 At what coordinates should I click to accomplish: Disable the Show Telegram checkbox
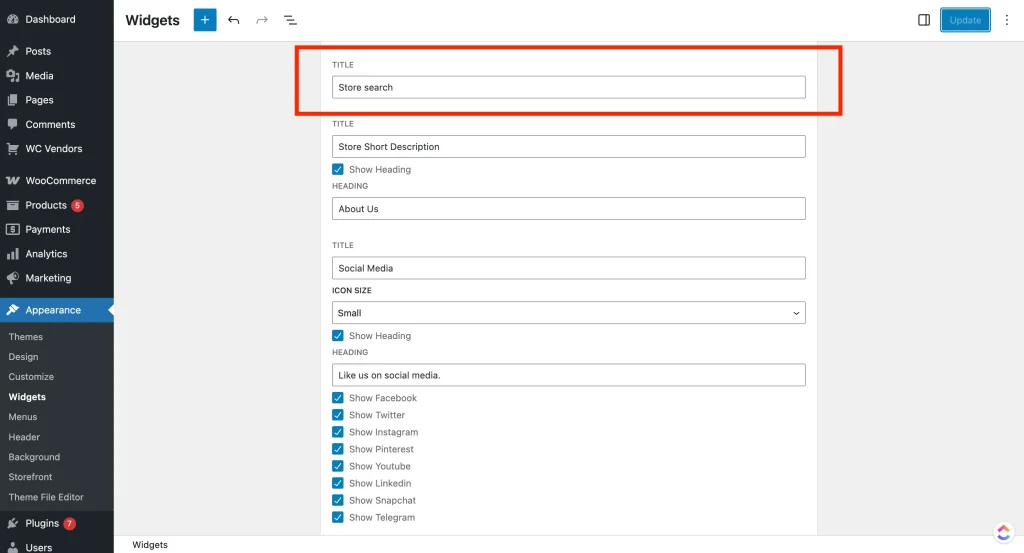[x=338, y=517]
